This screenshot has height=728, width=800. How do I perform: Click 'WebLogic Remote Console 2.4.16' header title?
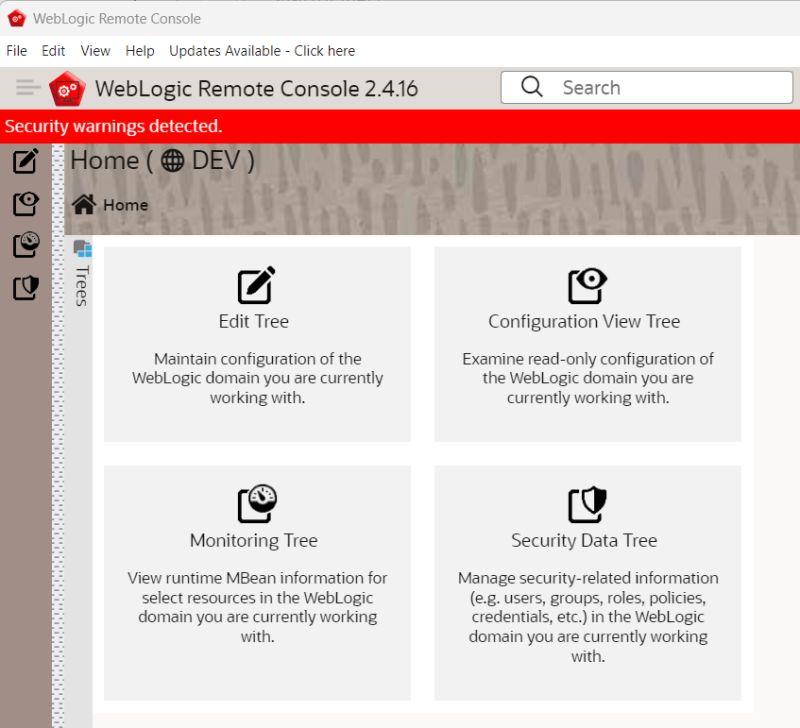tap(257, 89)
